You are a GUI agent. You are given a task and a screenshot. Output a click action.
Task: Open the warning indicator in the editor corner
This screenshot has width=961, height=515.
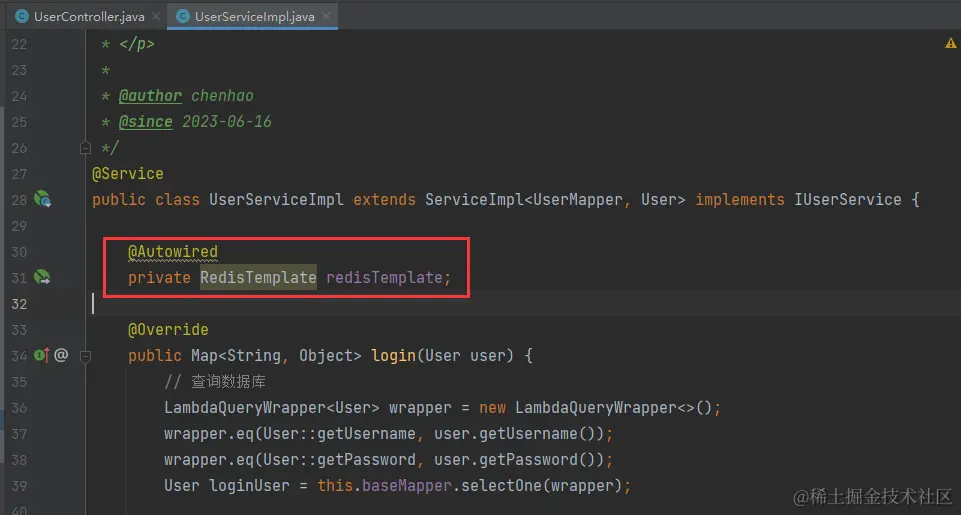point(951,43)
